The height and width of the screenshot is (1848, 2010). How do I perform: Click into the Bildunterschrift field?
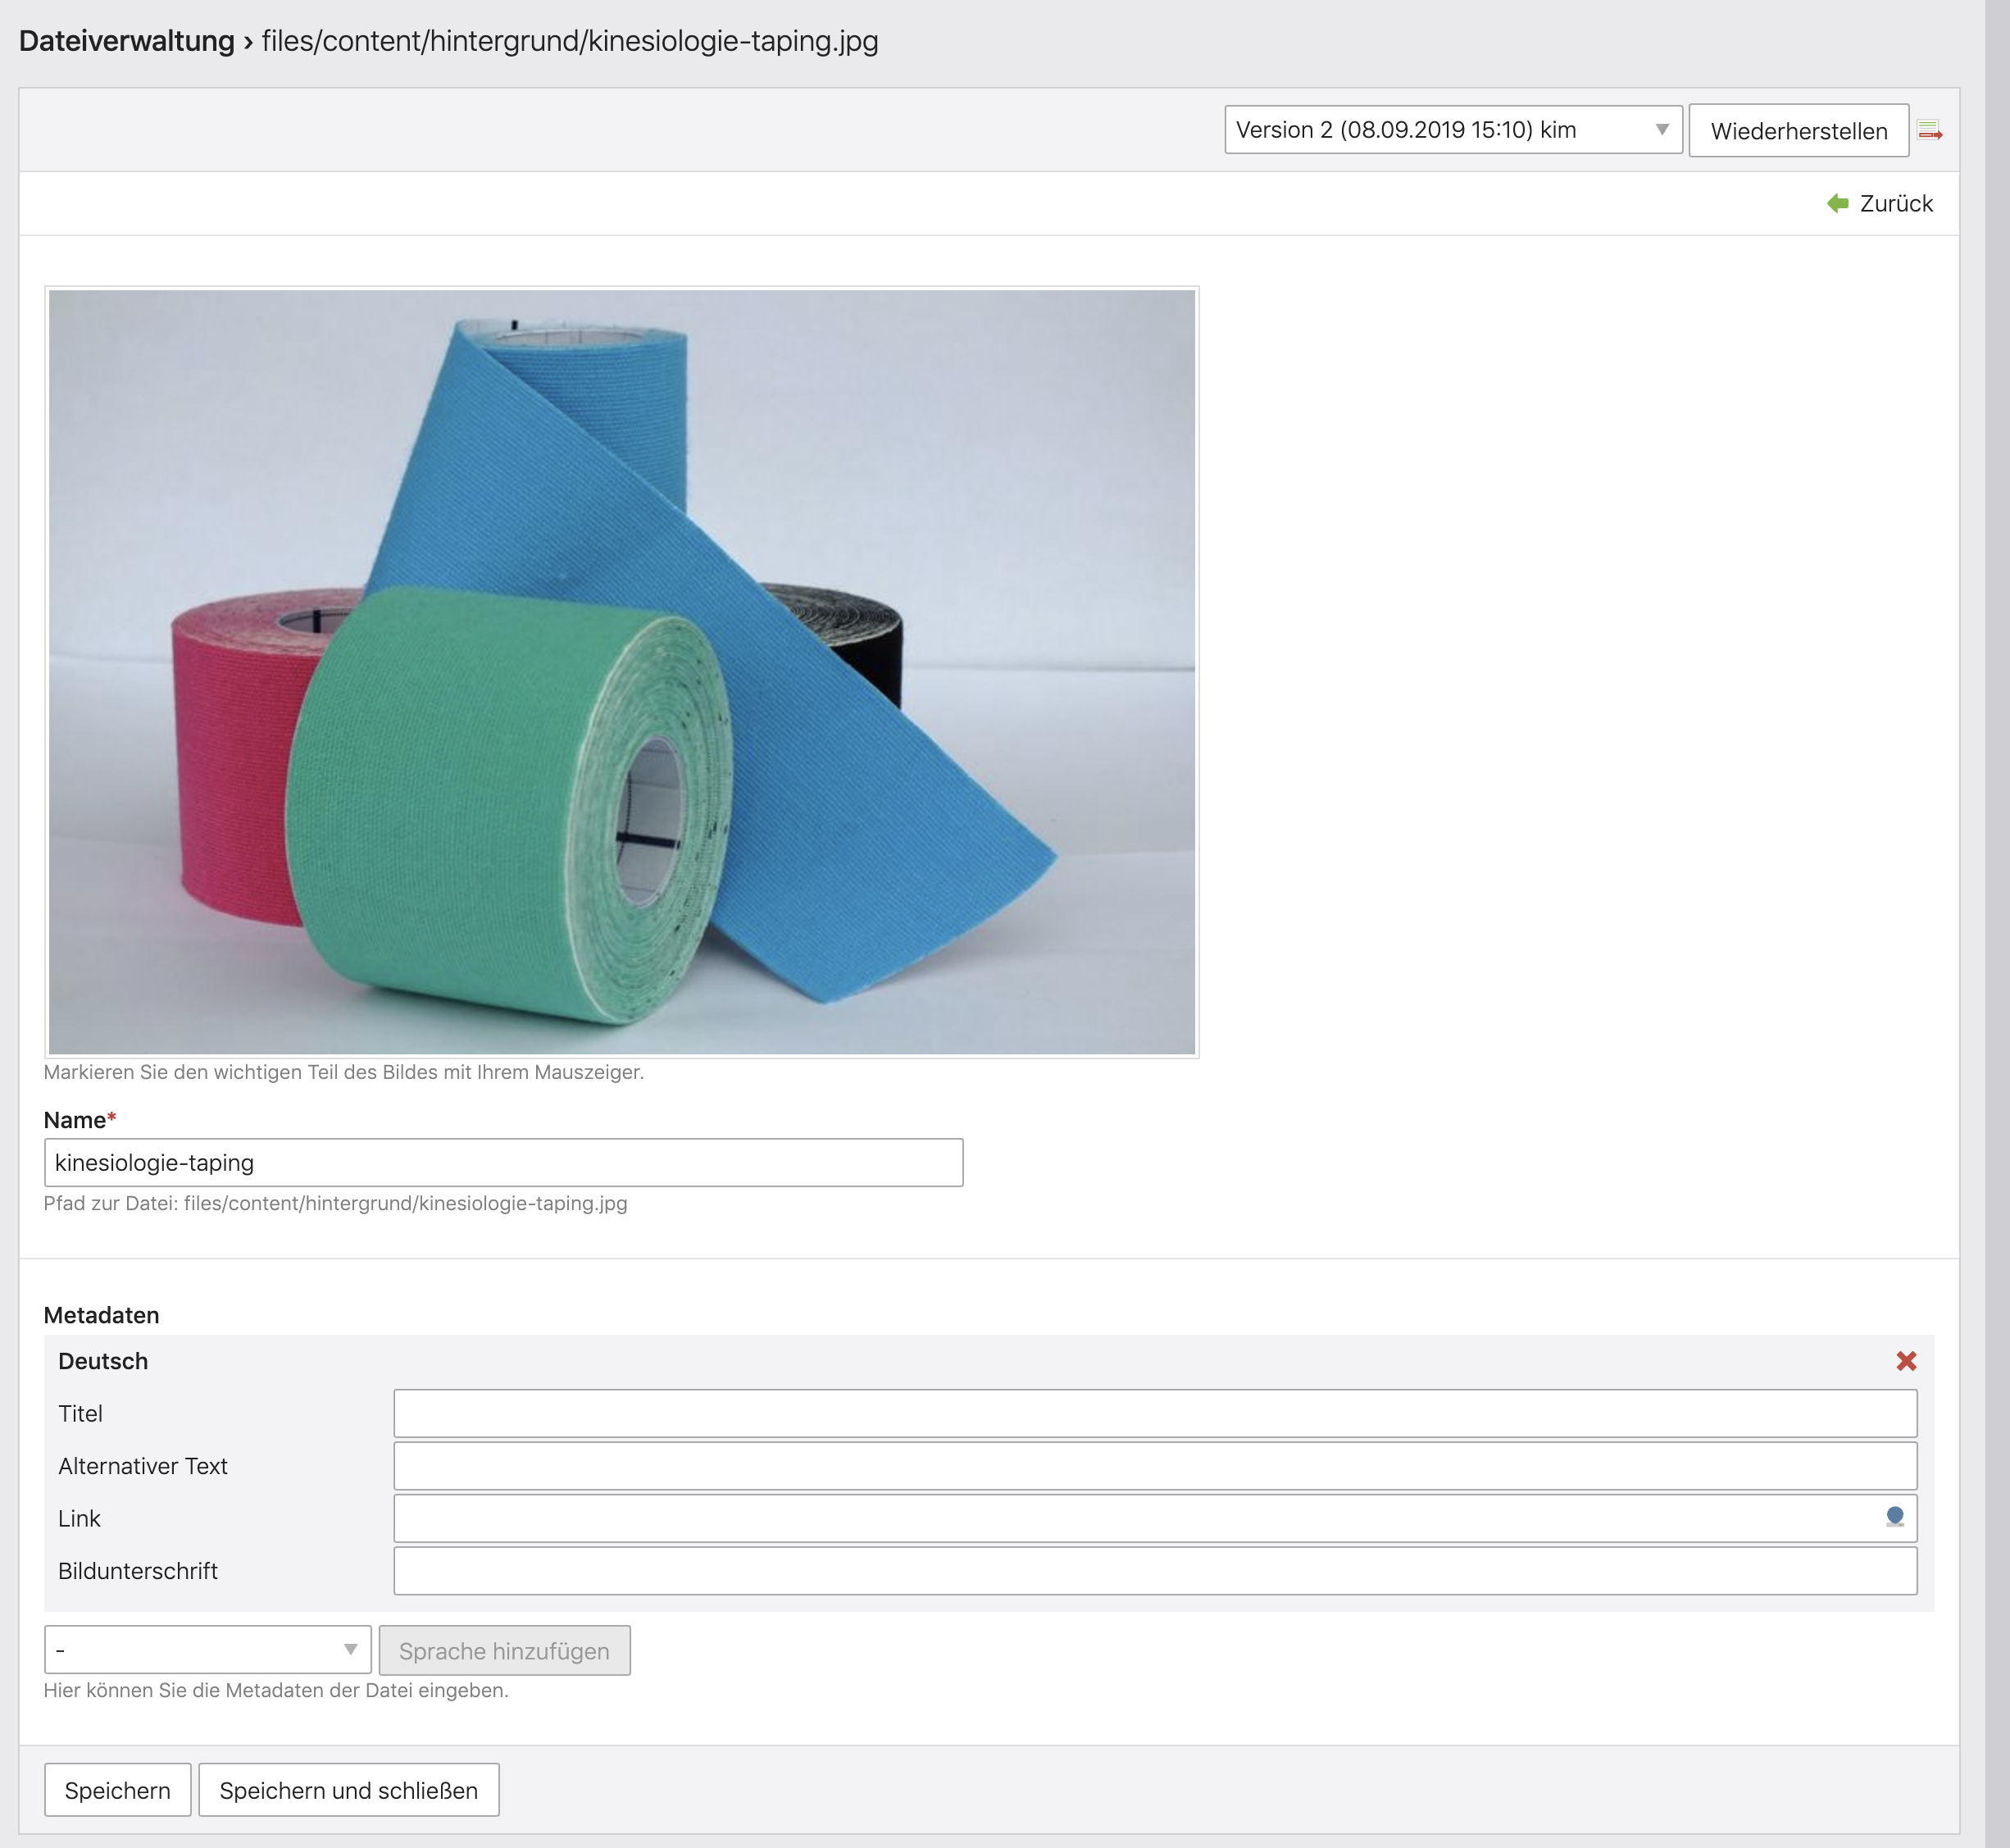coord(1155,1570)
